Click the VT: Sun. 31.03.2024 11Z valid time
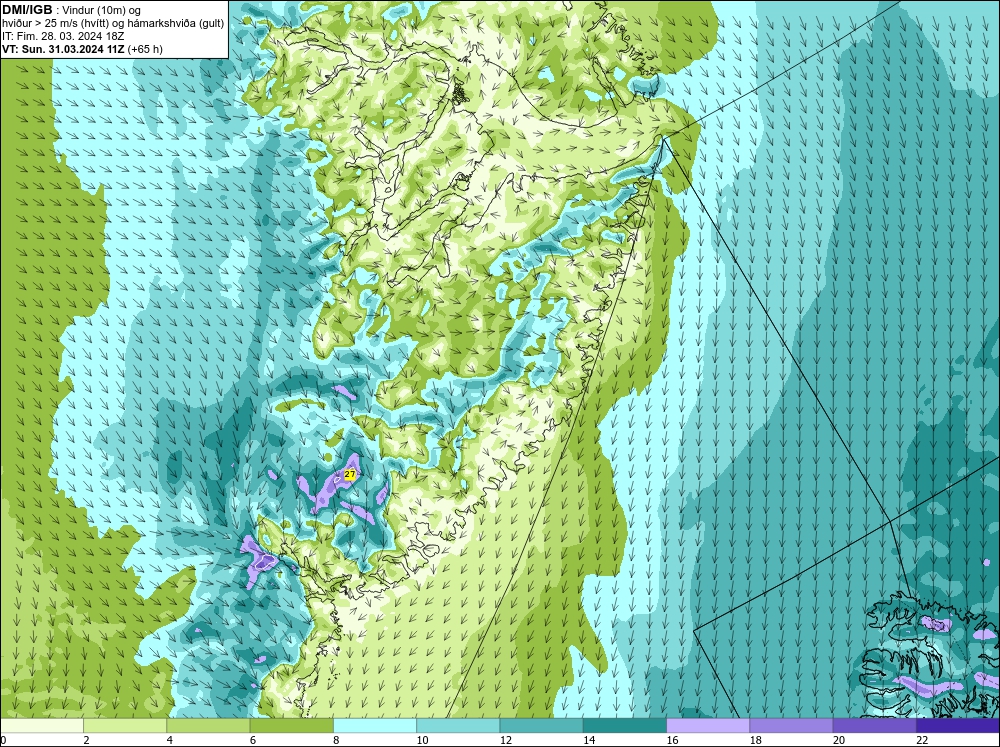The height and width of the screenshot is (747, 1000). 63,49
